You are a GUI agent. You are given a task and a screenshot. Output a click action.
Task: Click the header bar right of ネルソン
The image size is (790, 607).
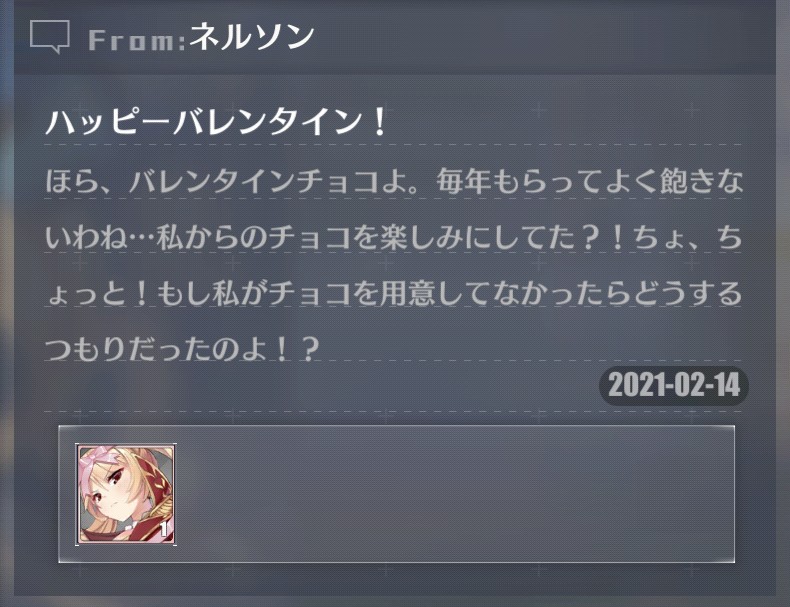pyautogui.click(x=544, y=37)
